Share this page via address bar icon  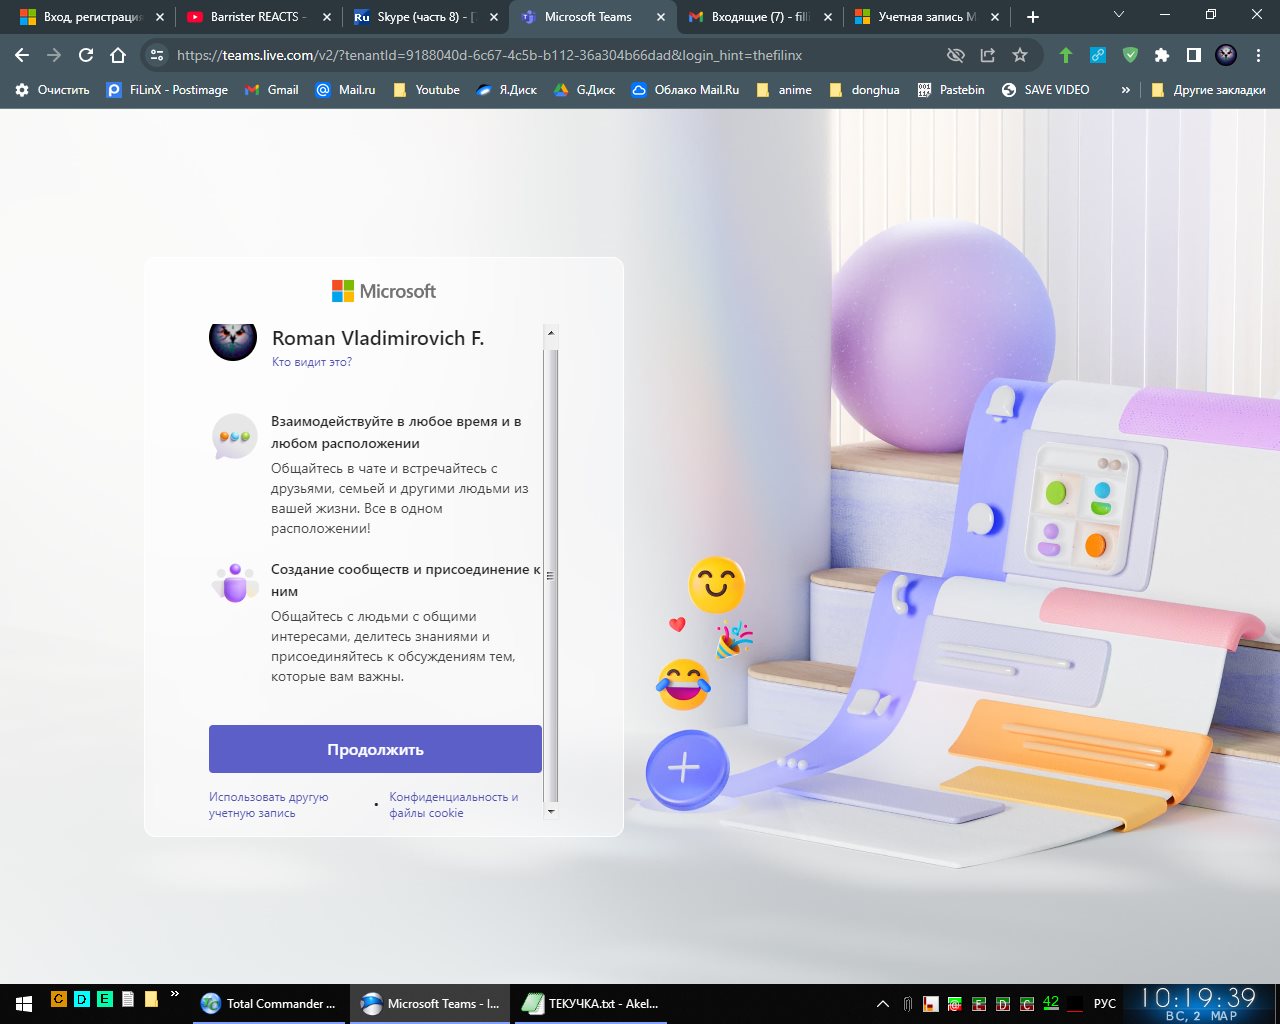(988, 55)
